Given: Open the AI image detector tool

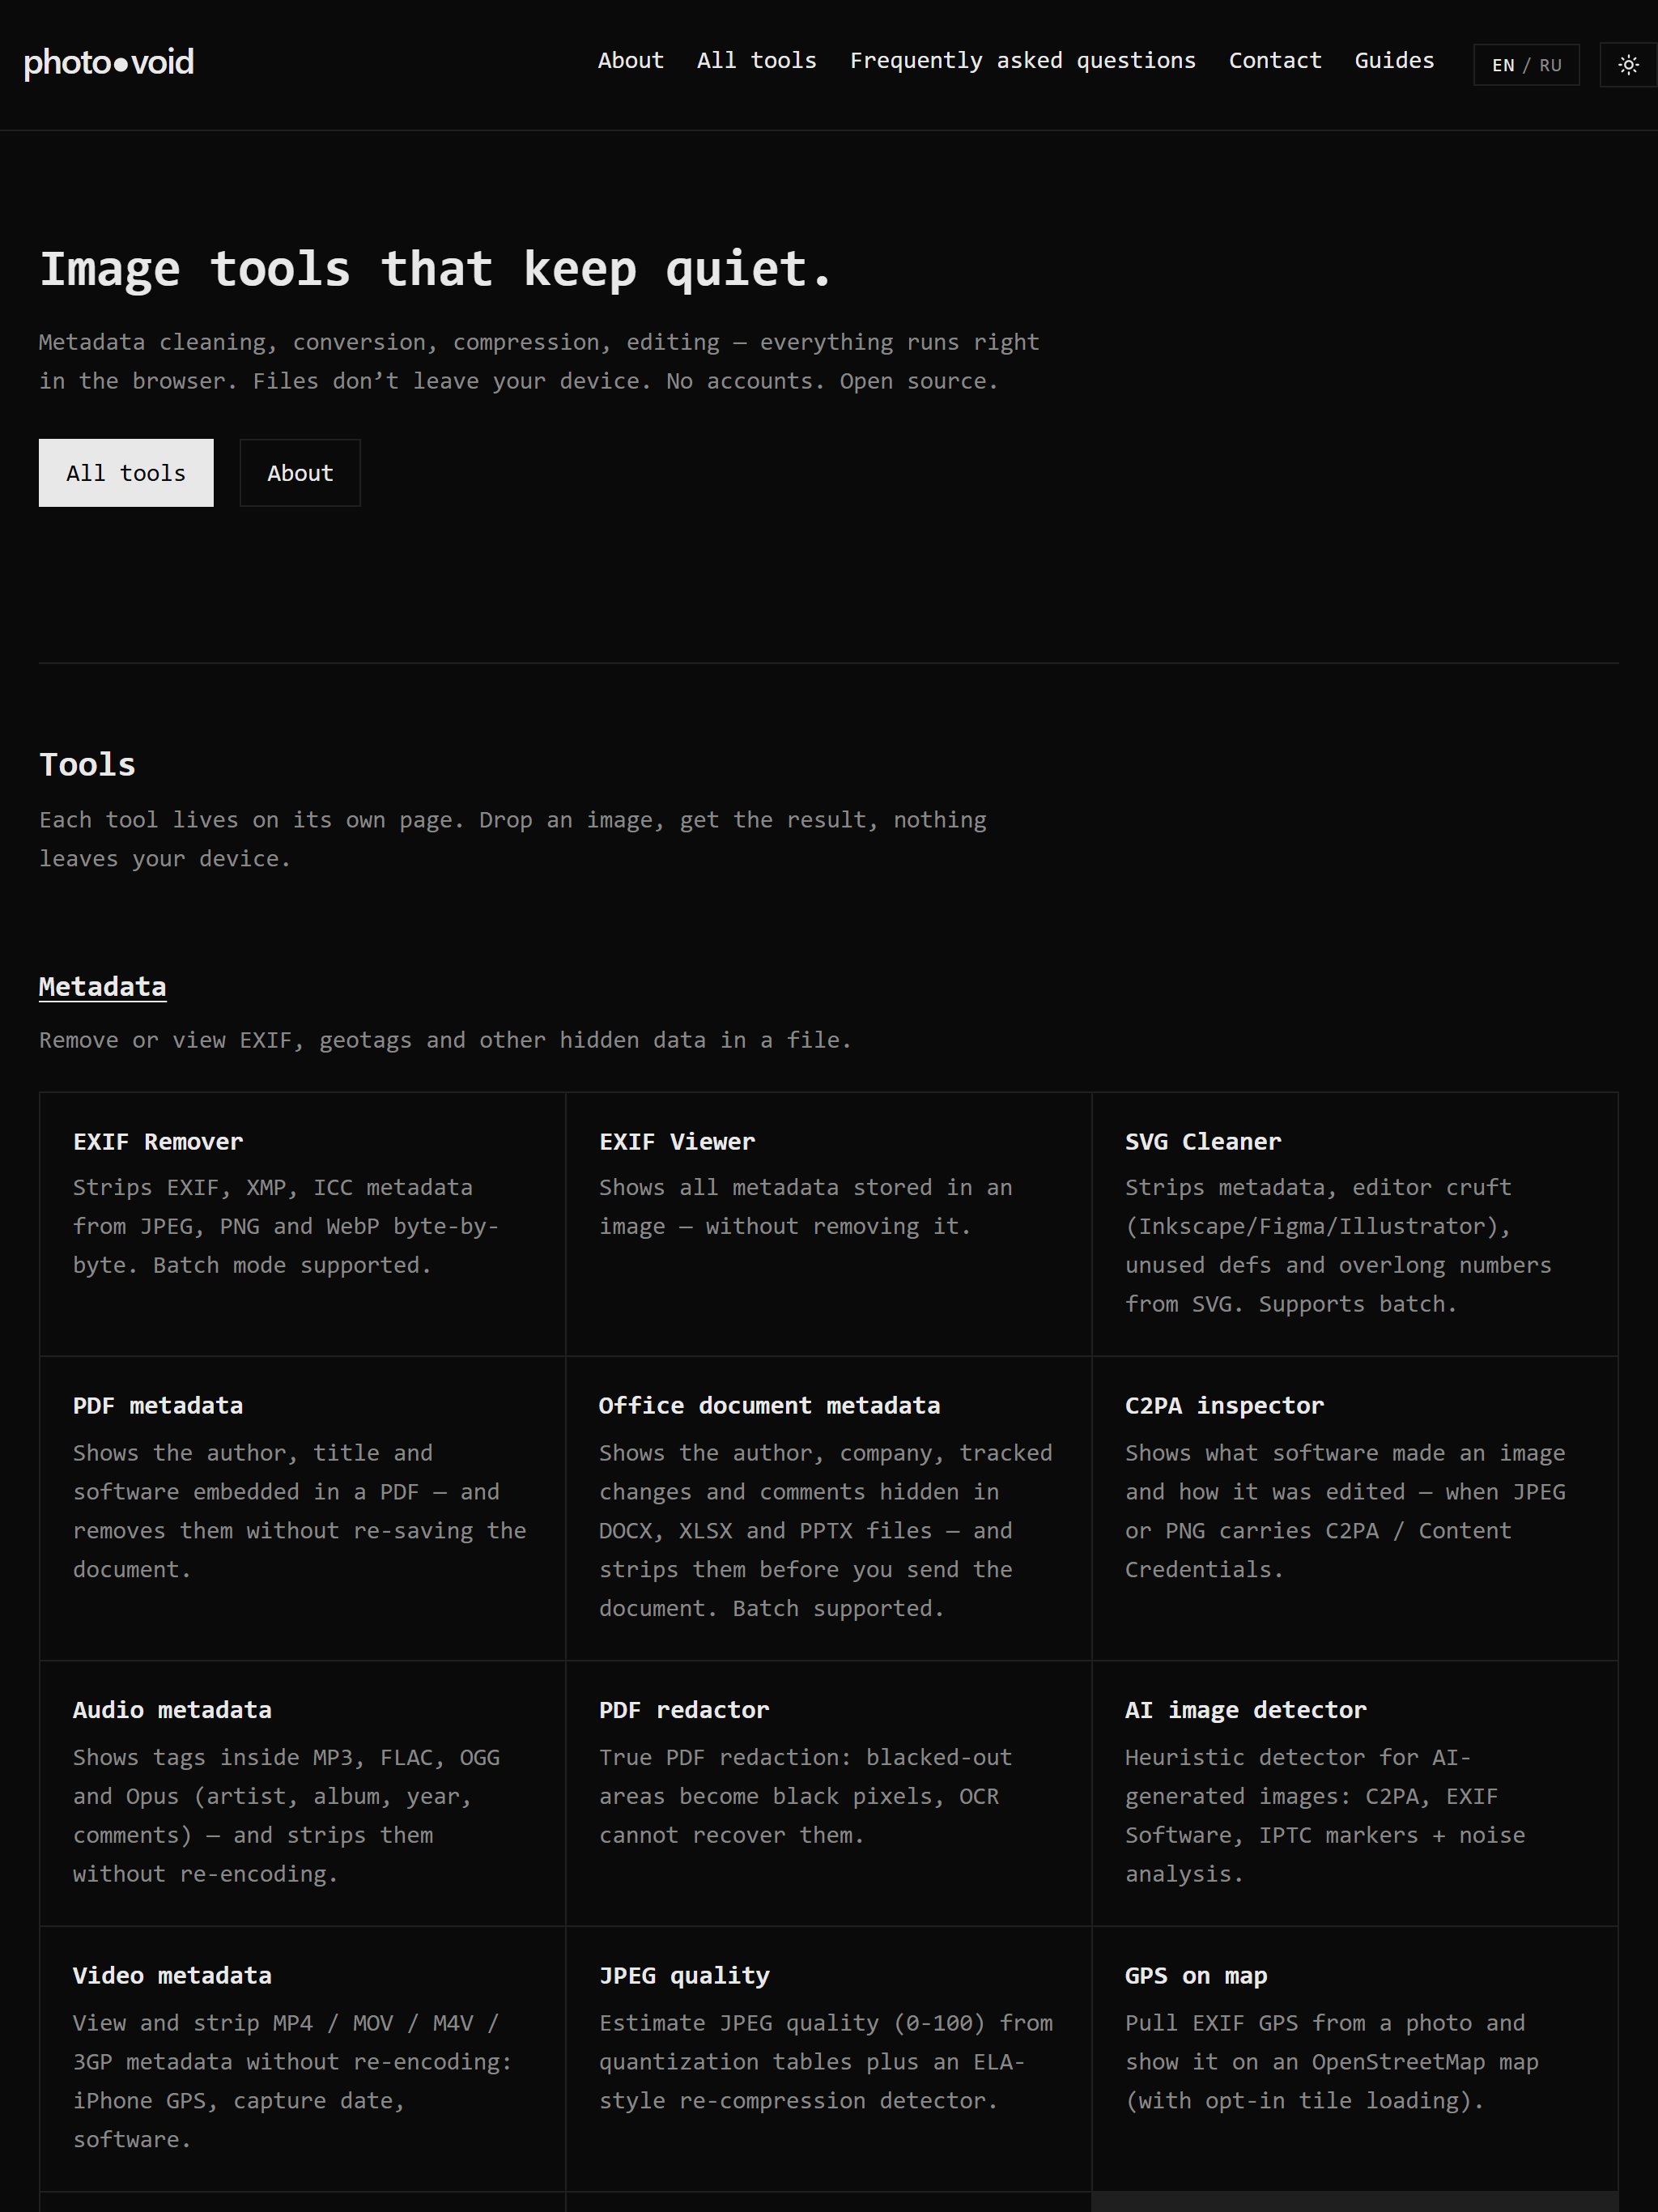Looking at the screenshot, I should pyautogui.click(x=1354, y=1793).
